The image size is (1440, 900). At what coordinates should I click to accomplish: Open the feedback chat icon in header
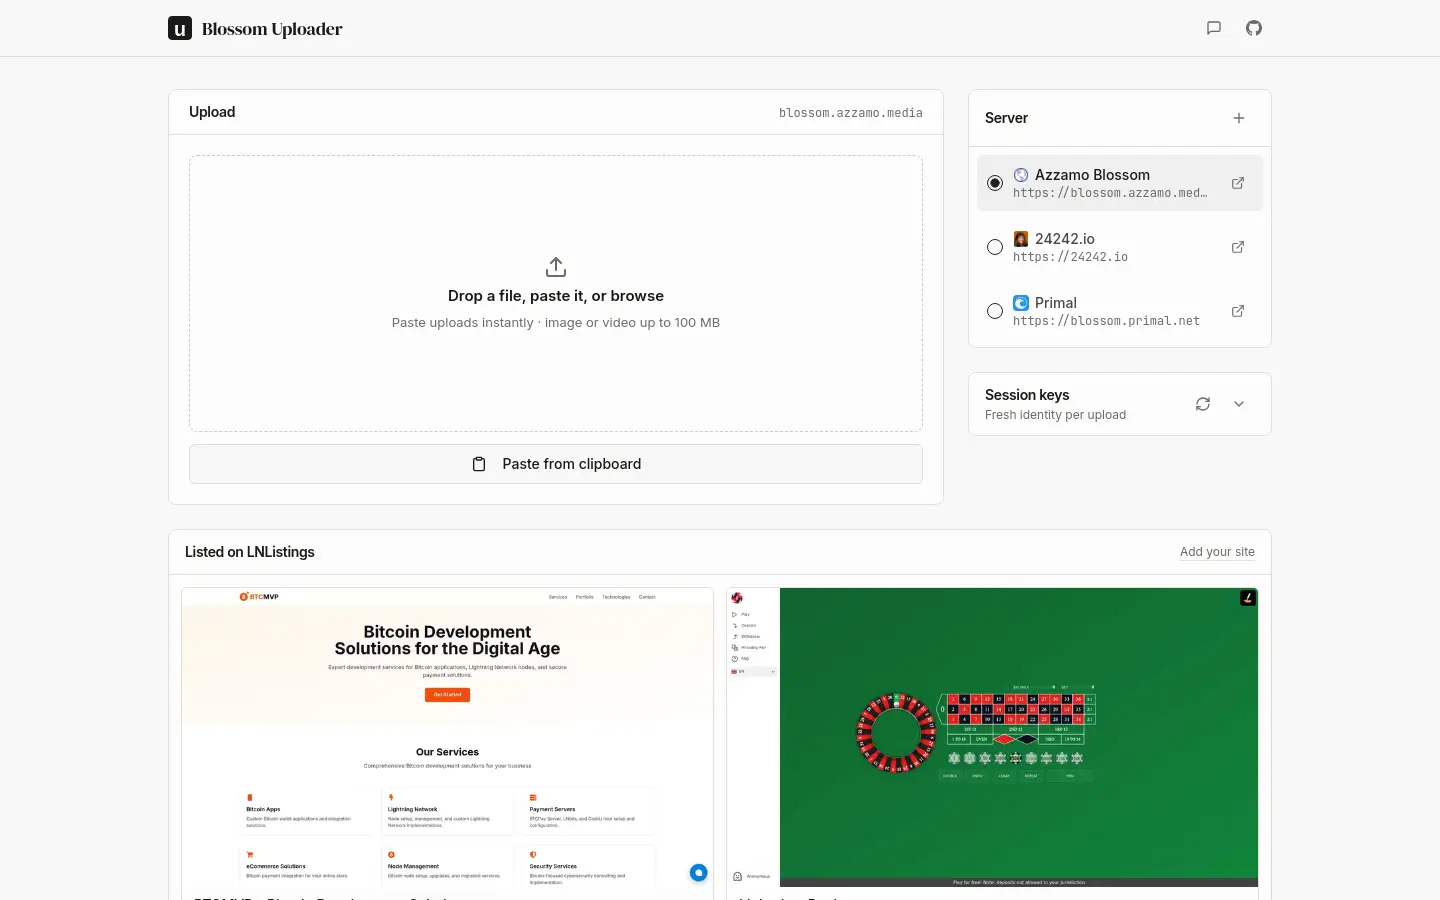[1214, 28]
